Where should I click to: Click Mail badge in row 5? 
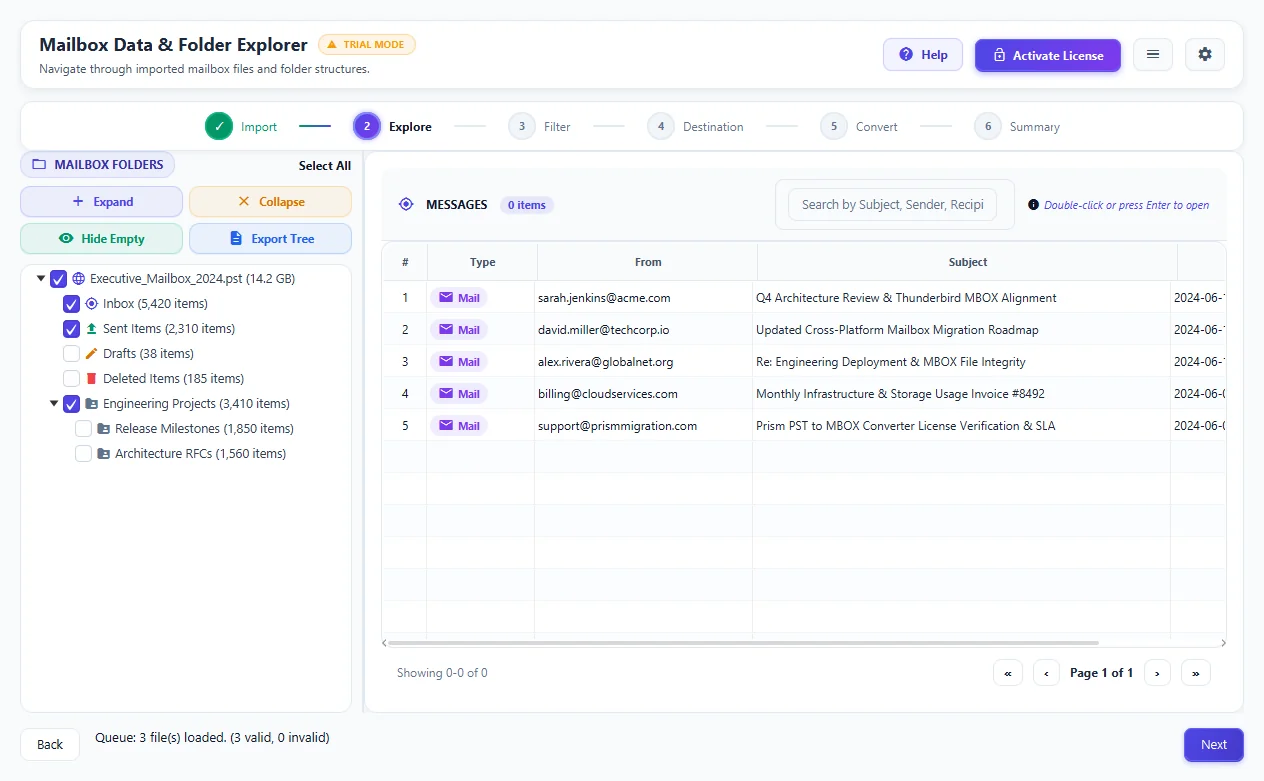tap(459, 426)
